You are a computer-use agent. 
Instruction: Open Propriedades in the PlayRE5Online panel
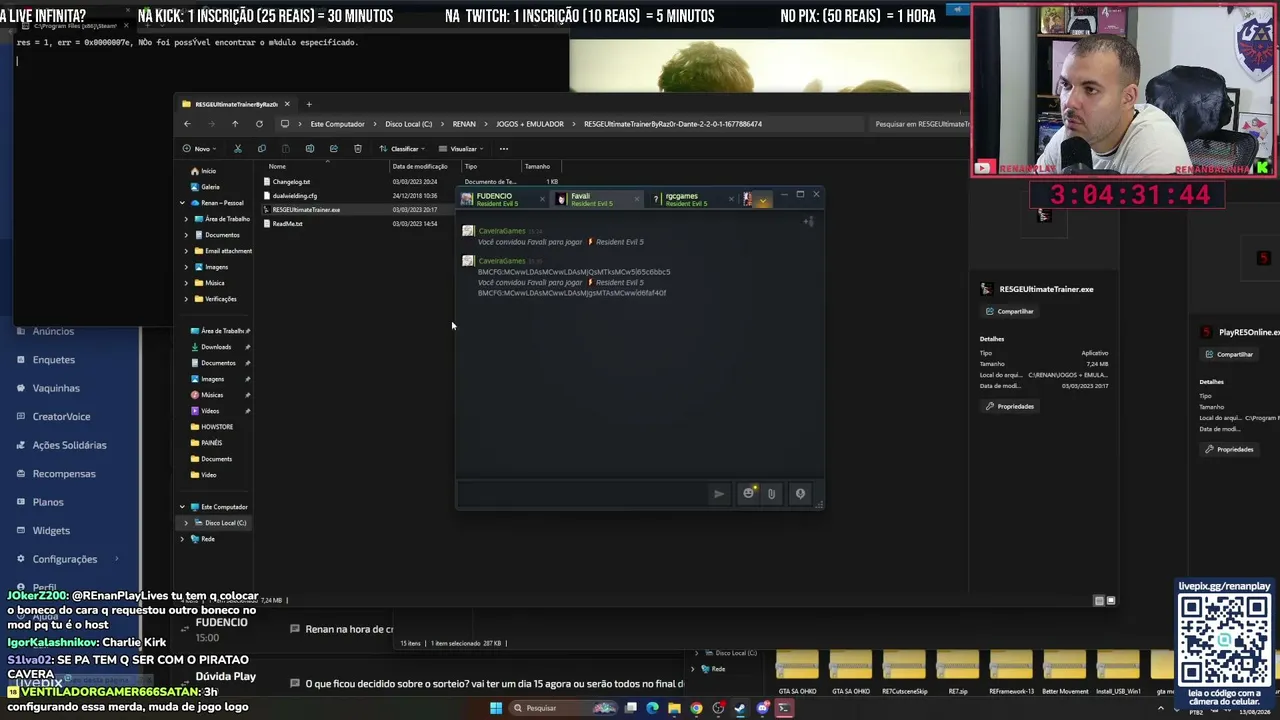tap(1229, 449)
